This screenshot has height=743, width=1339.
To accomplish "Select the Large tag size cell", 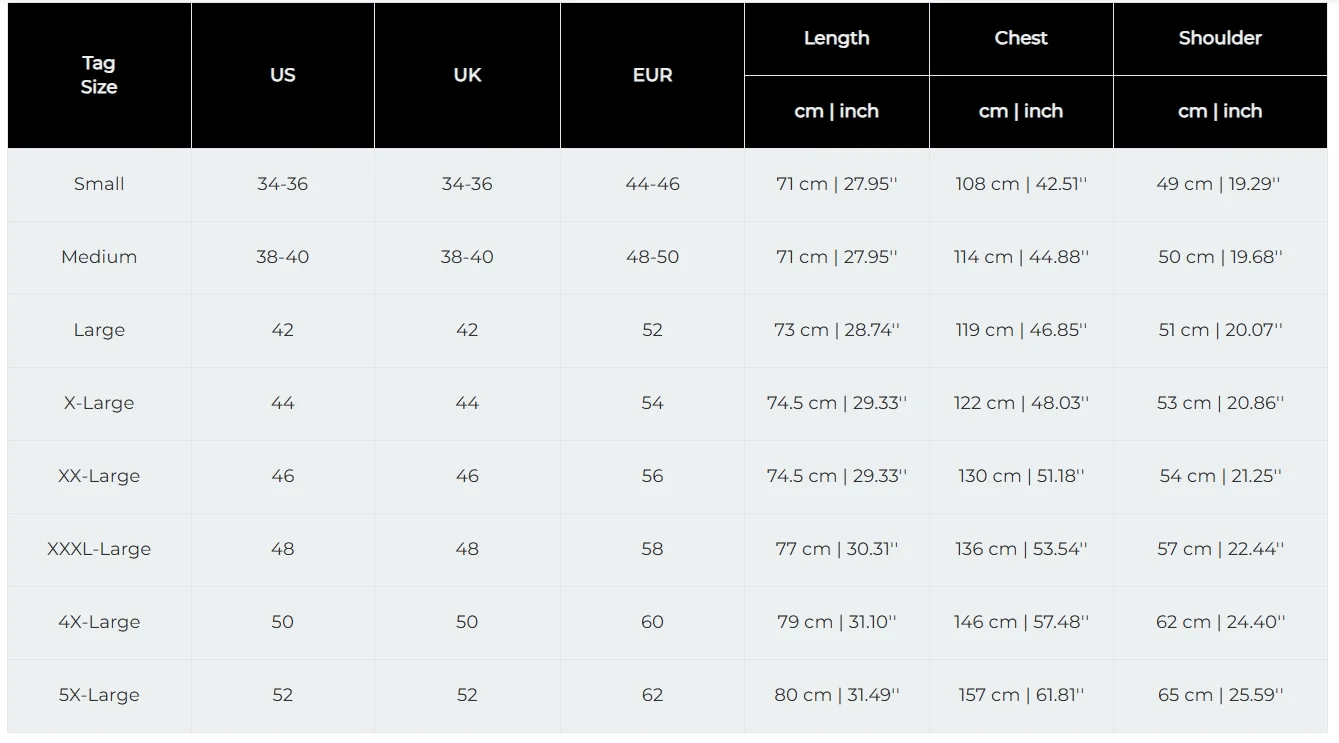I will [x=99, y=330].
